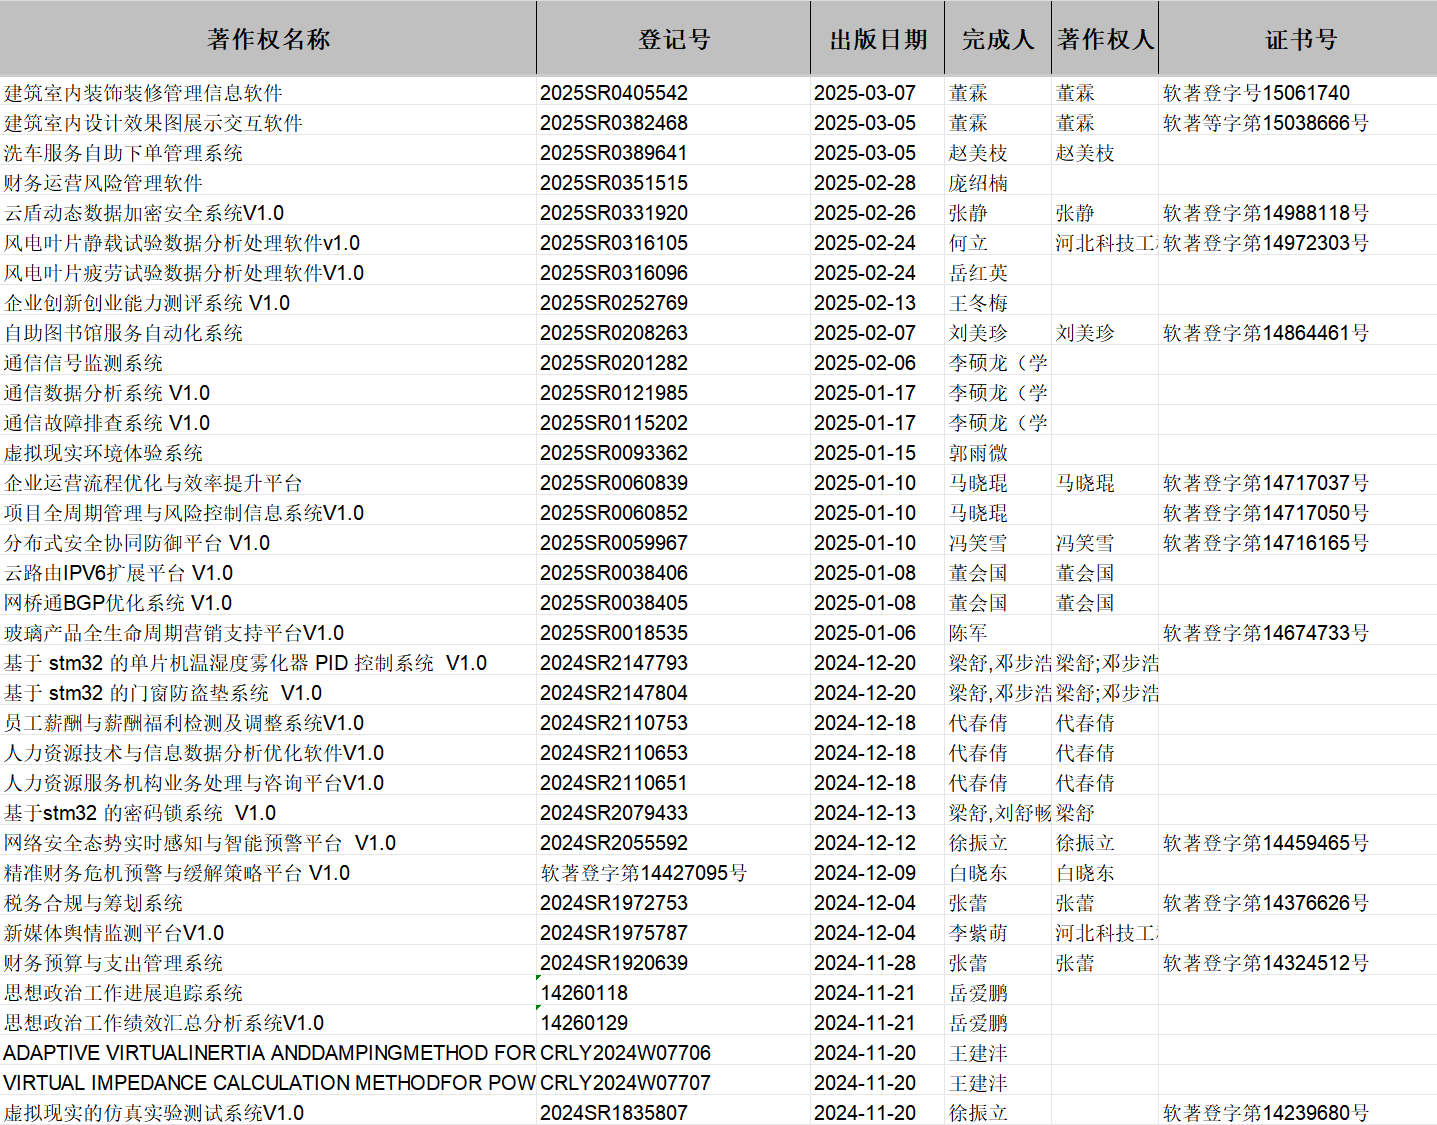Click the 郭雨微 name cell
This screenshot has width=1437, height=1125.
[x=978, y=453]
